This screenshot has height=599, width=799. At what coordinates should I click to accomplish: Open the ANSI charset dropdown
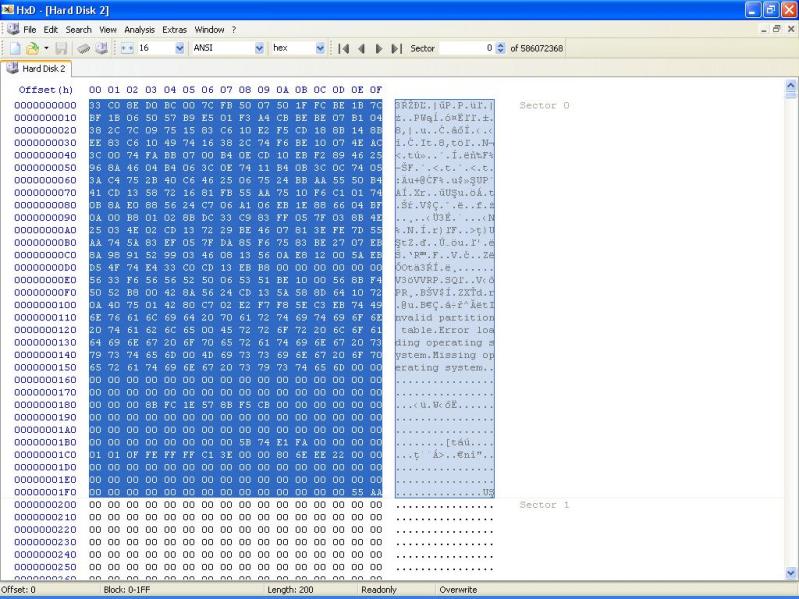(x=260, y=48)
